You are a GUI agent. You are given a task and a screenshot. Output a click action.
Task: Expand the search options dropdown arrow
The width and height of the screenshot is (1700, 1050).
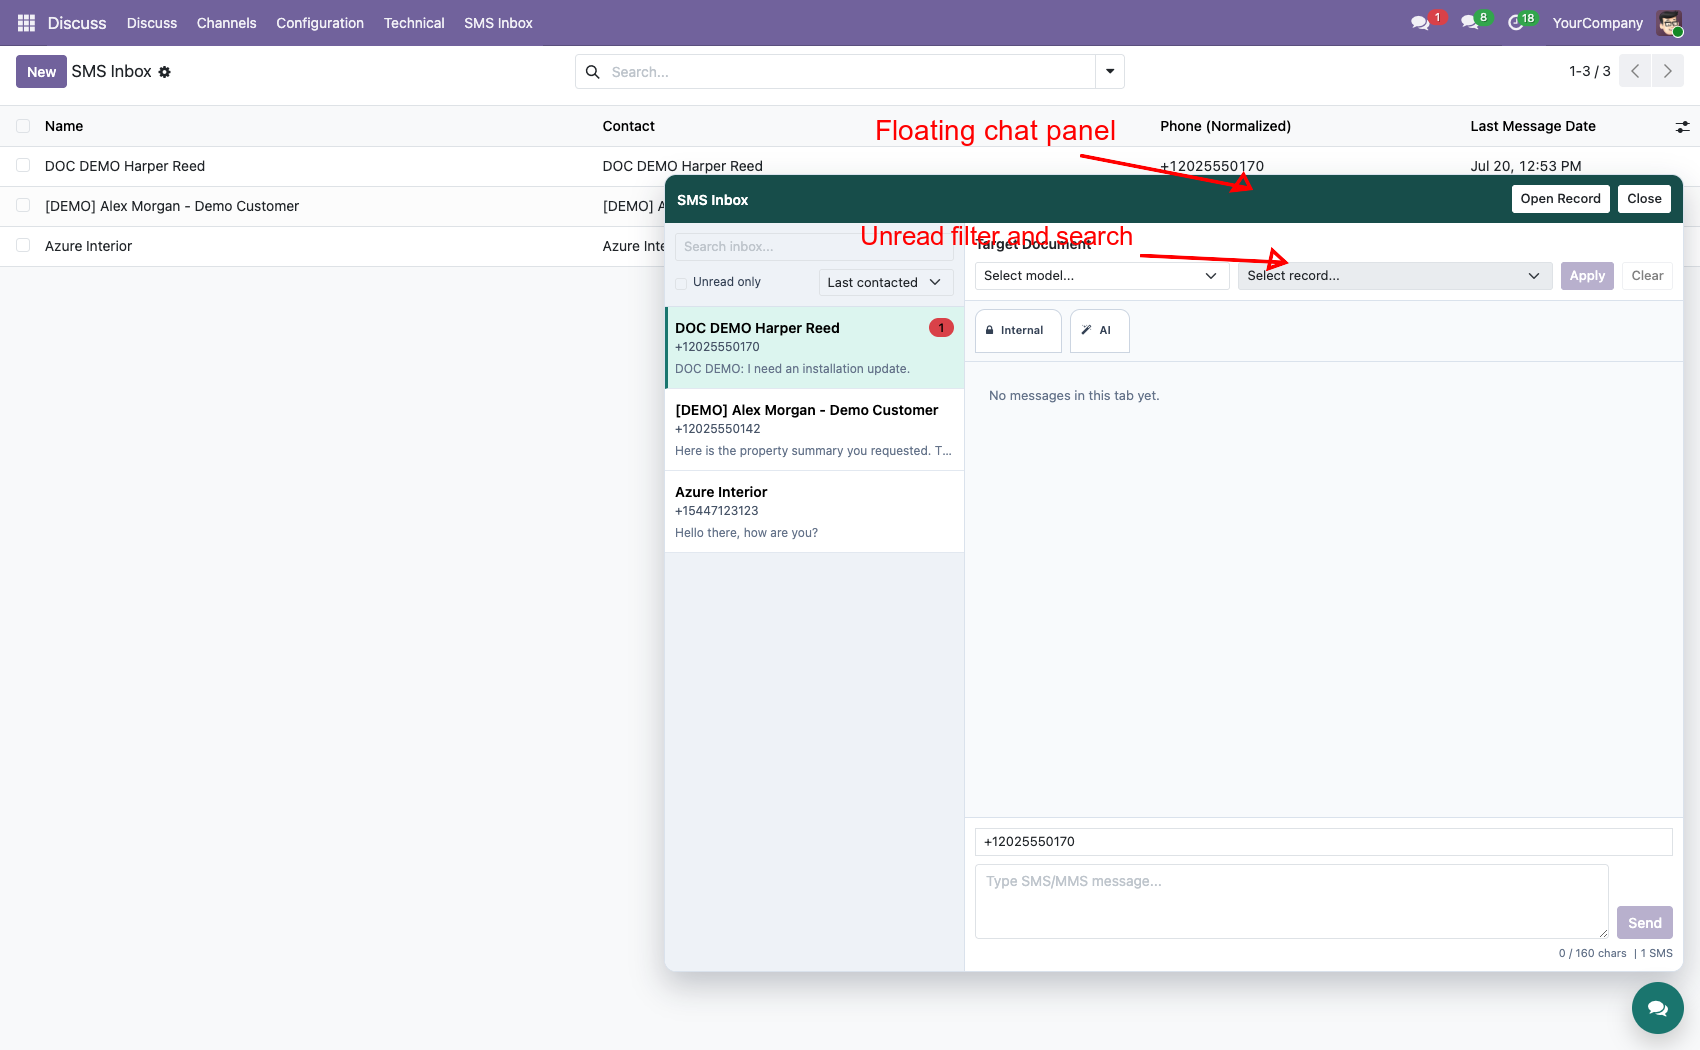(x=1110, y=72)
